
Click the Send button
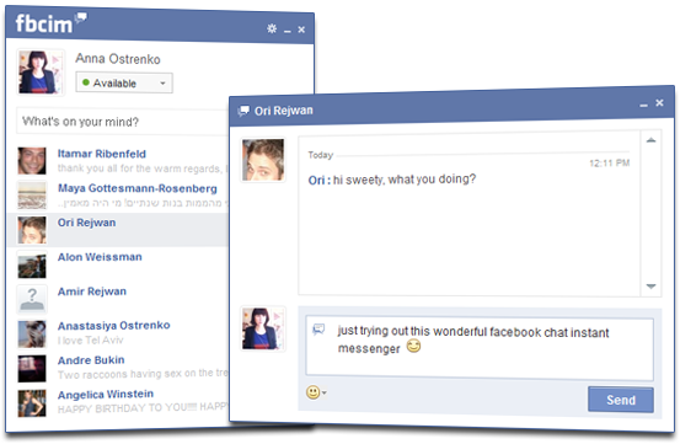[621, 400]
